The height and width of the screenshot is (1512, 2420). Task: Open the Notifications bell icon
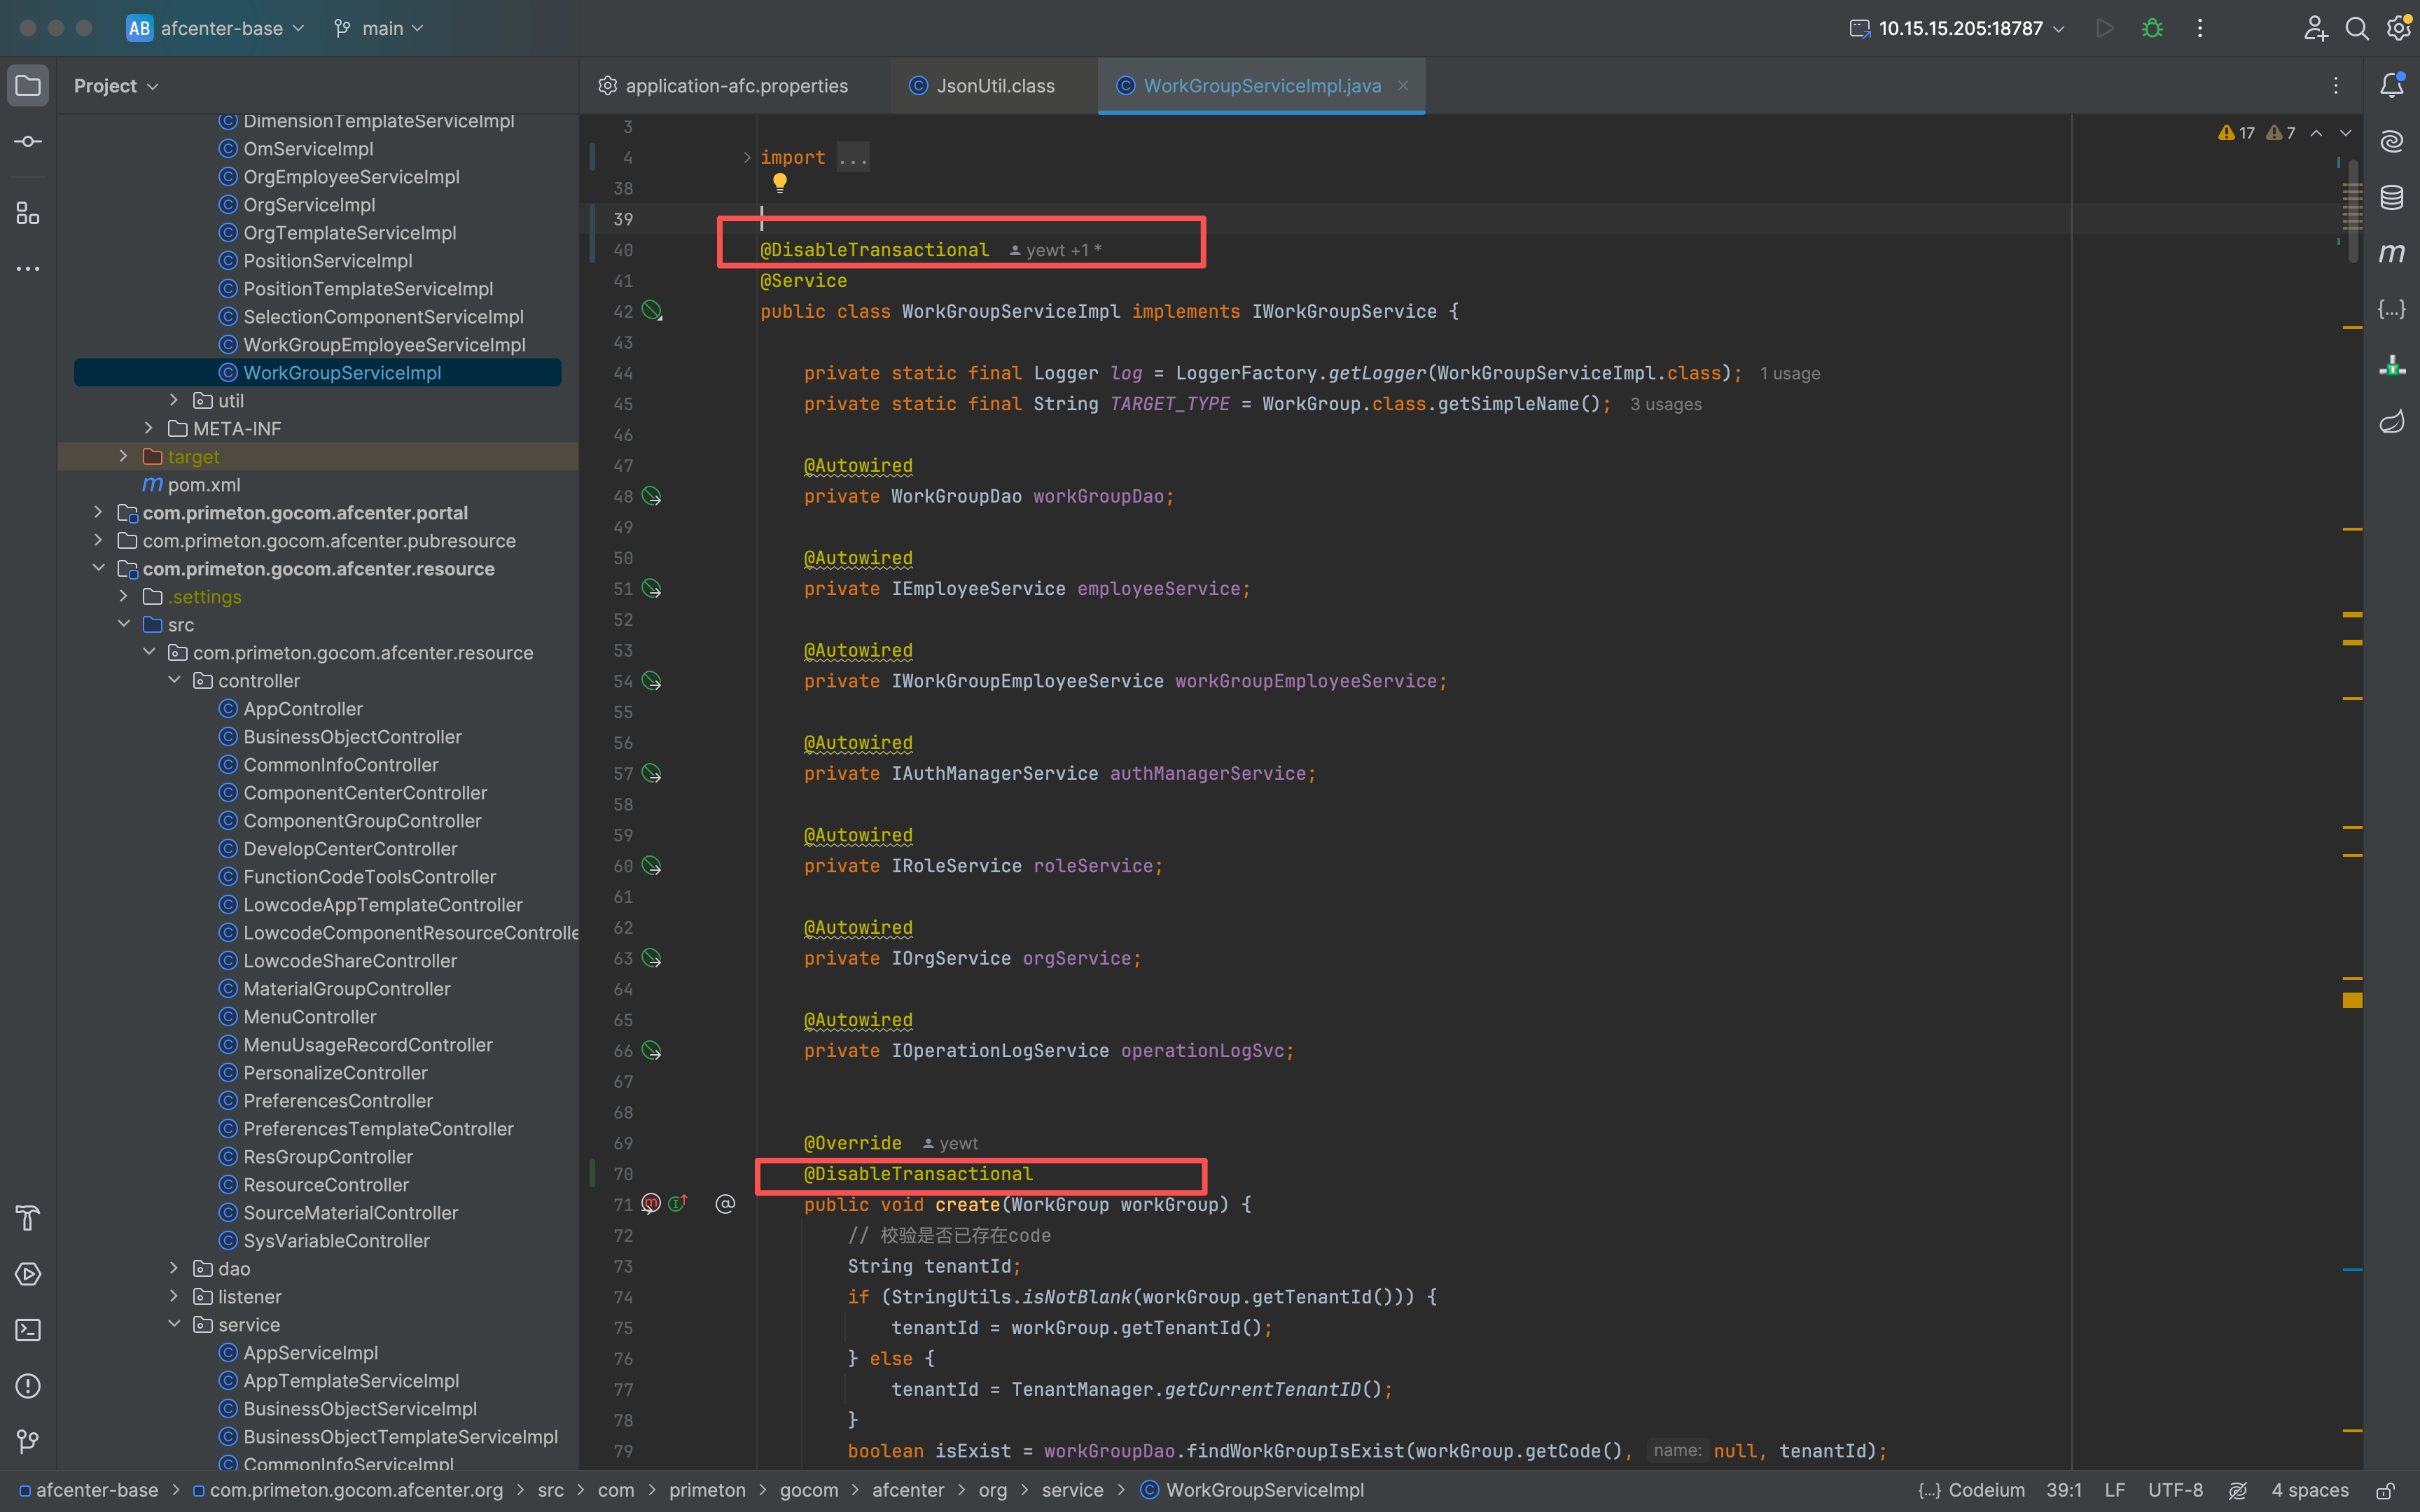point(2391,86)
